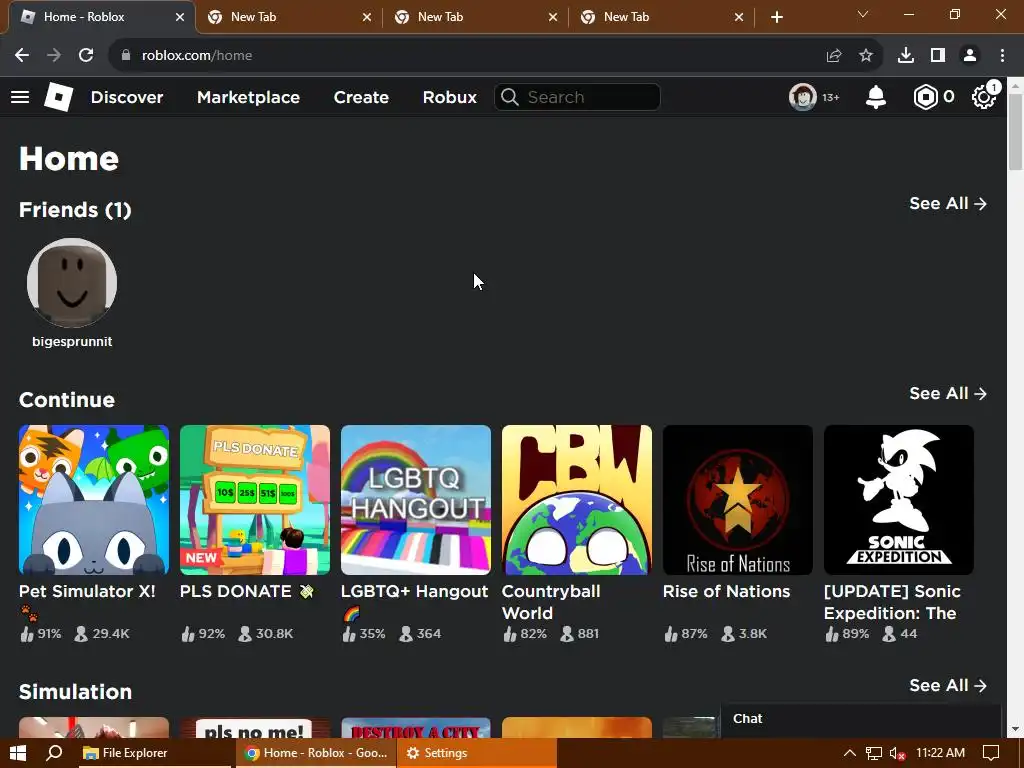Click the Simulation section heading

click(x=75, y=692)
